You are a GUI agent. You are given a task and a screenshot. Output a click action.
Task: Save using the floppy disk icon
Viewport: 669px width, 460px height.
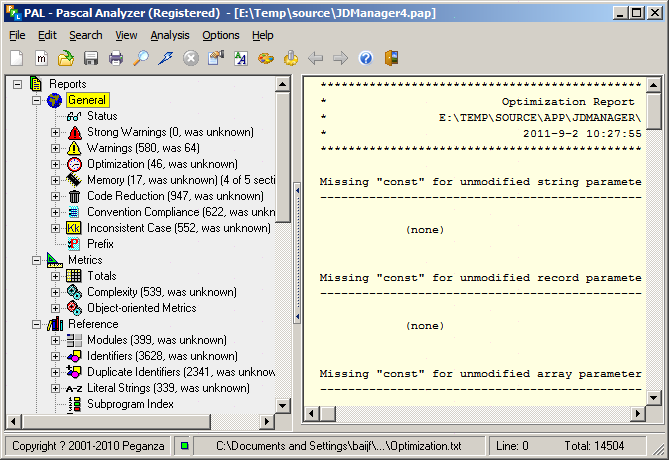coord(91,58)
